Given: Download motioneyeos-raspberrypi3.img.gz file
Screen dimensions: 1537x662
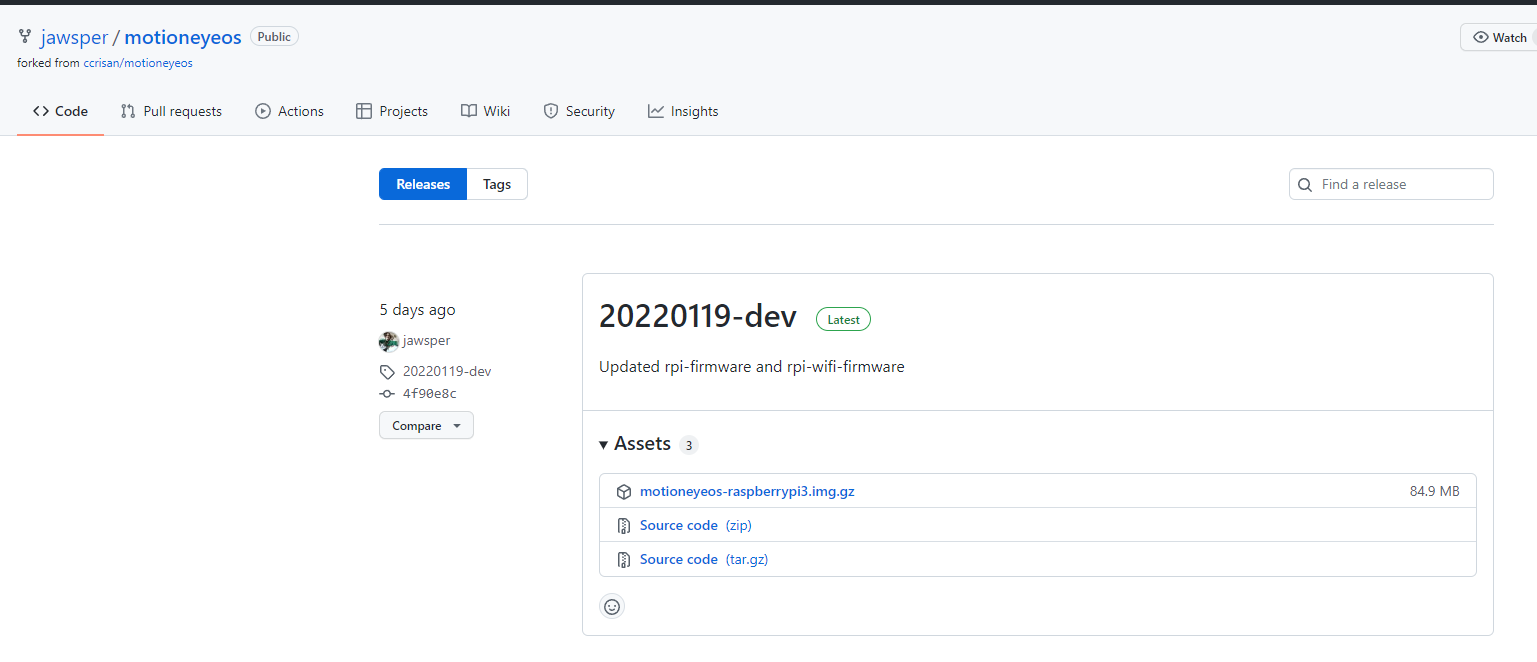Looking at the screenshot, I should click(x=747, y=492).
